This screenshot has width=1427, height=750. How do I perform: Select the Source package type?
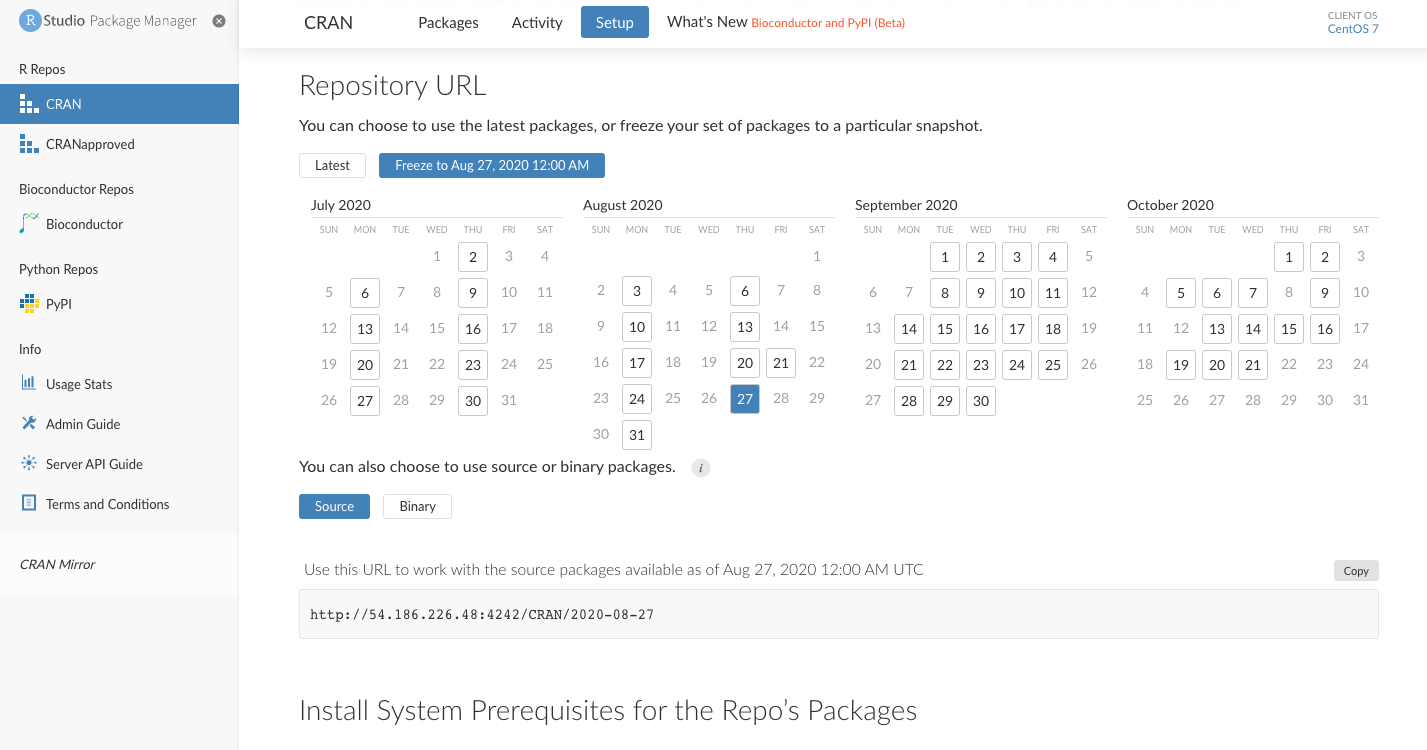pos(334,507)
